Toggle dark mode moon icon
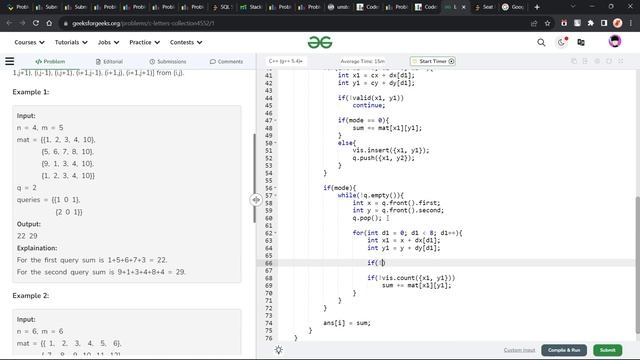Image resolution: width=640 pixels, height=360 pixels. point(562,42)
